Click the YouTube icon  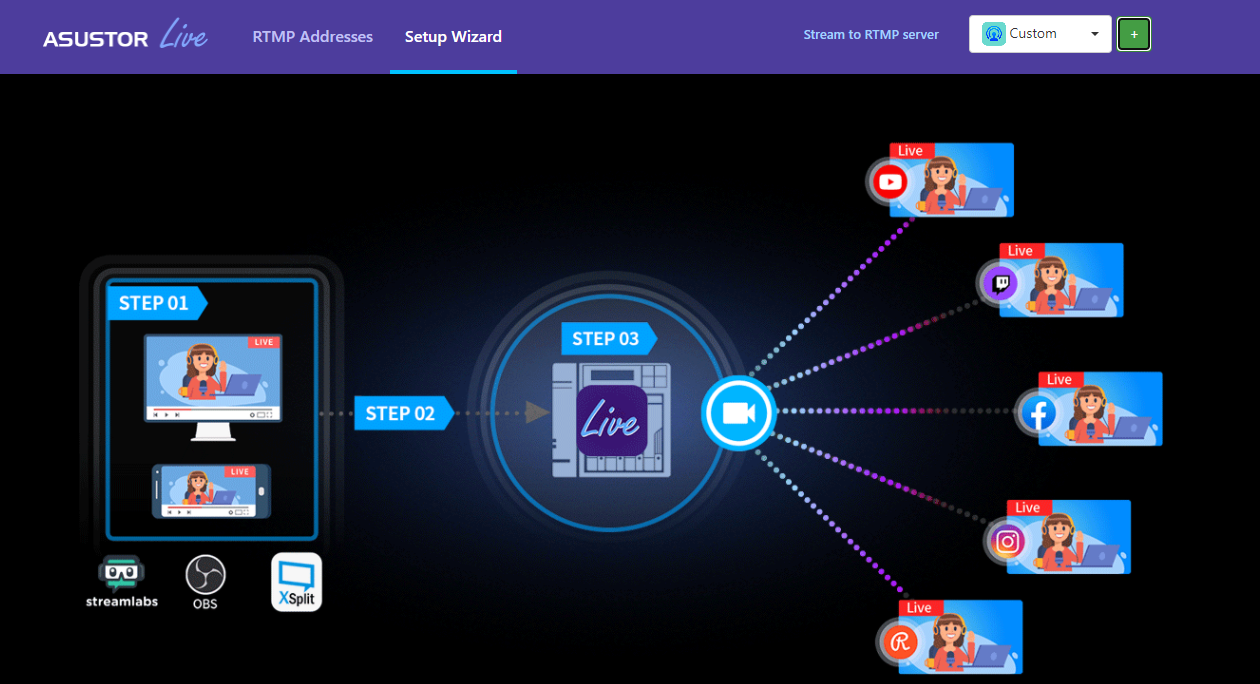[x=889, y=182]
